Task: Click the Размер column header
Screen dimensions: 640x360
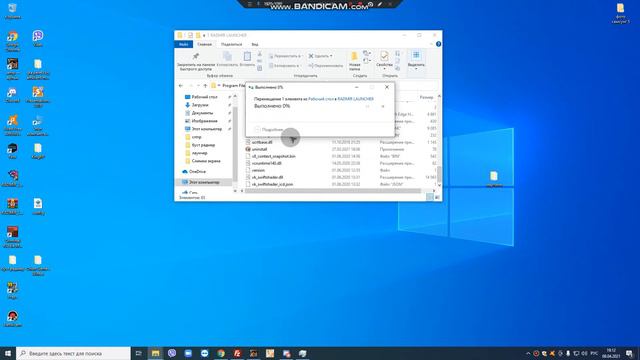Action: 426,98
